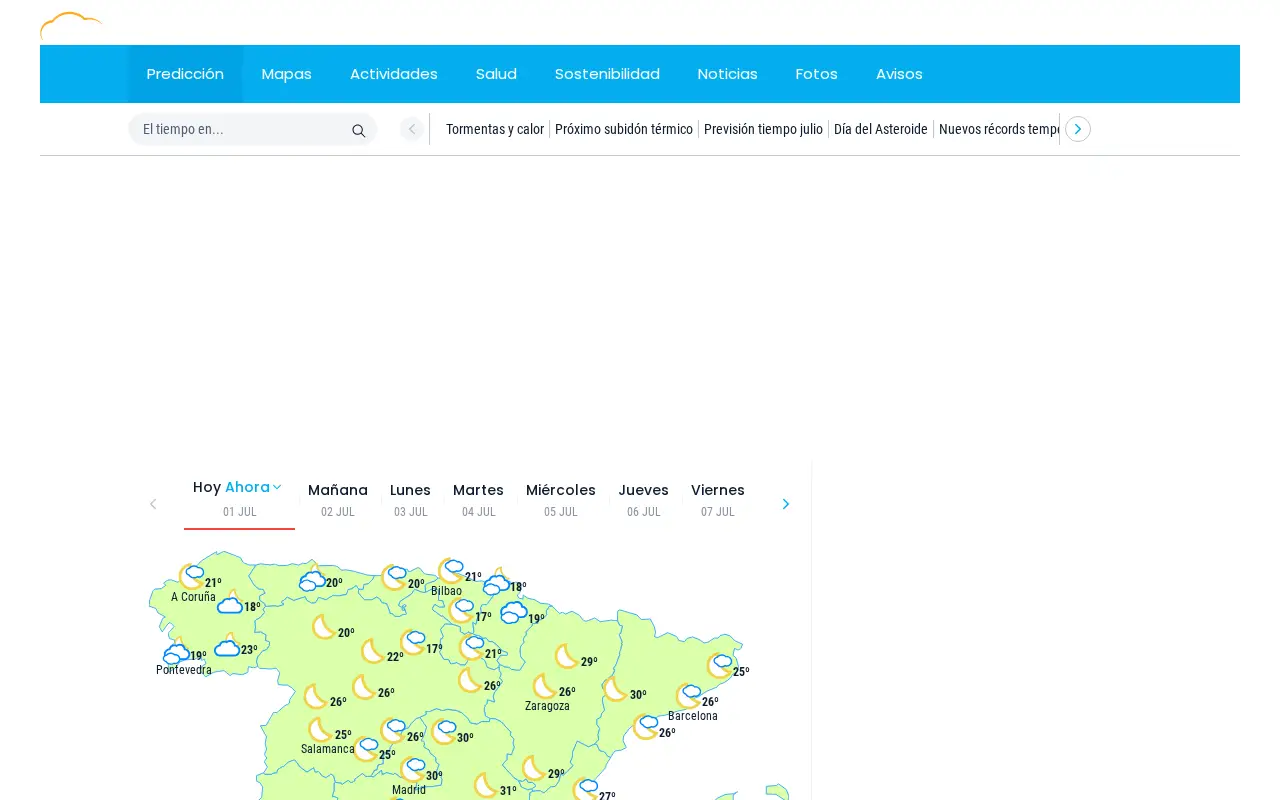The image size is (1280, 800).
Task: Open the Tormentas y calor article
Action: (495, 129)
